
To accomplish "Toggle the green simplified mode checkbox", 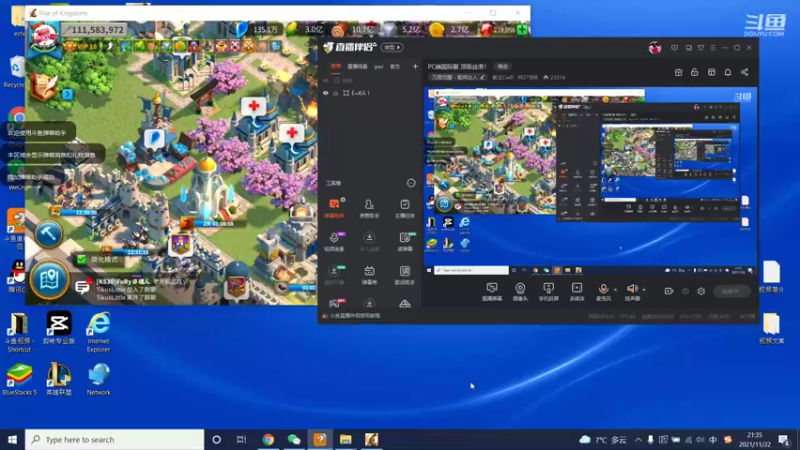I will (x=82, y=260).
